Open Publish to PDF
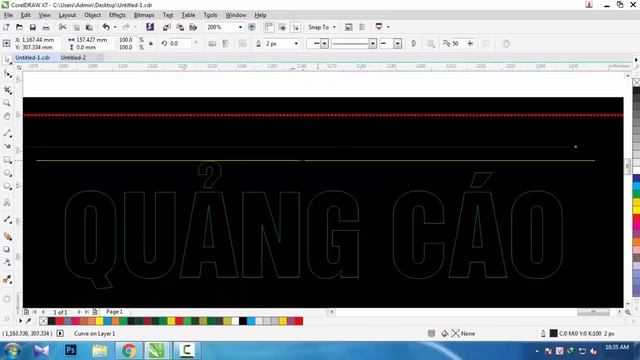 coord(193,27)
